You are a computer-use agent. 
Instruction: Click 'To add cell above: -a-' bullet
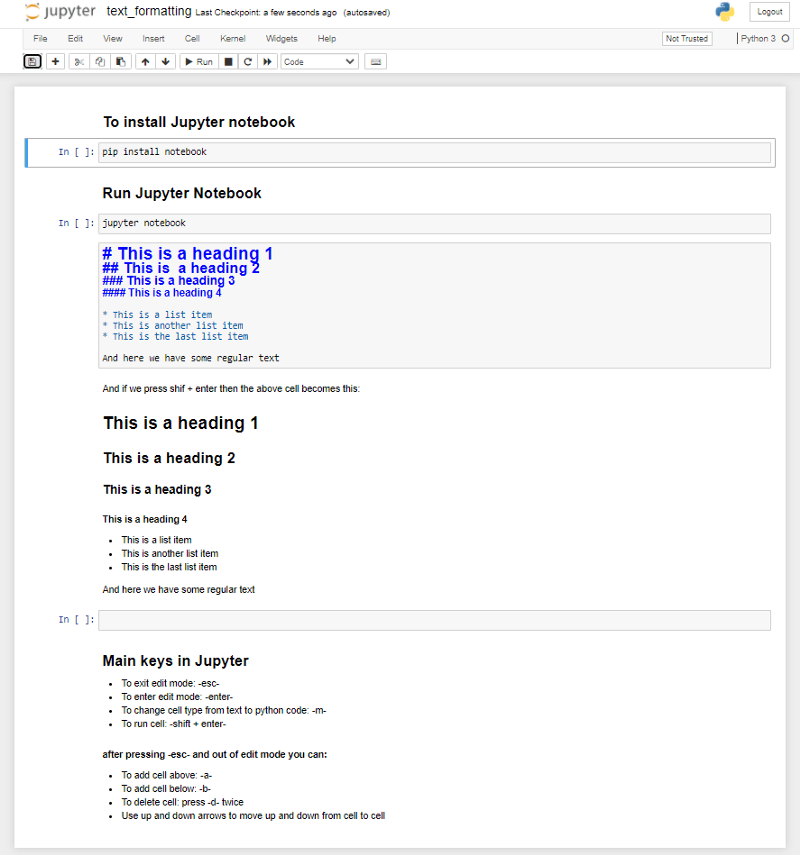pyautogui.click(x=166, y=775)
